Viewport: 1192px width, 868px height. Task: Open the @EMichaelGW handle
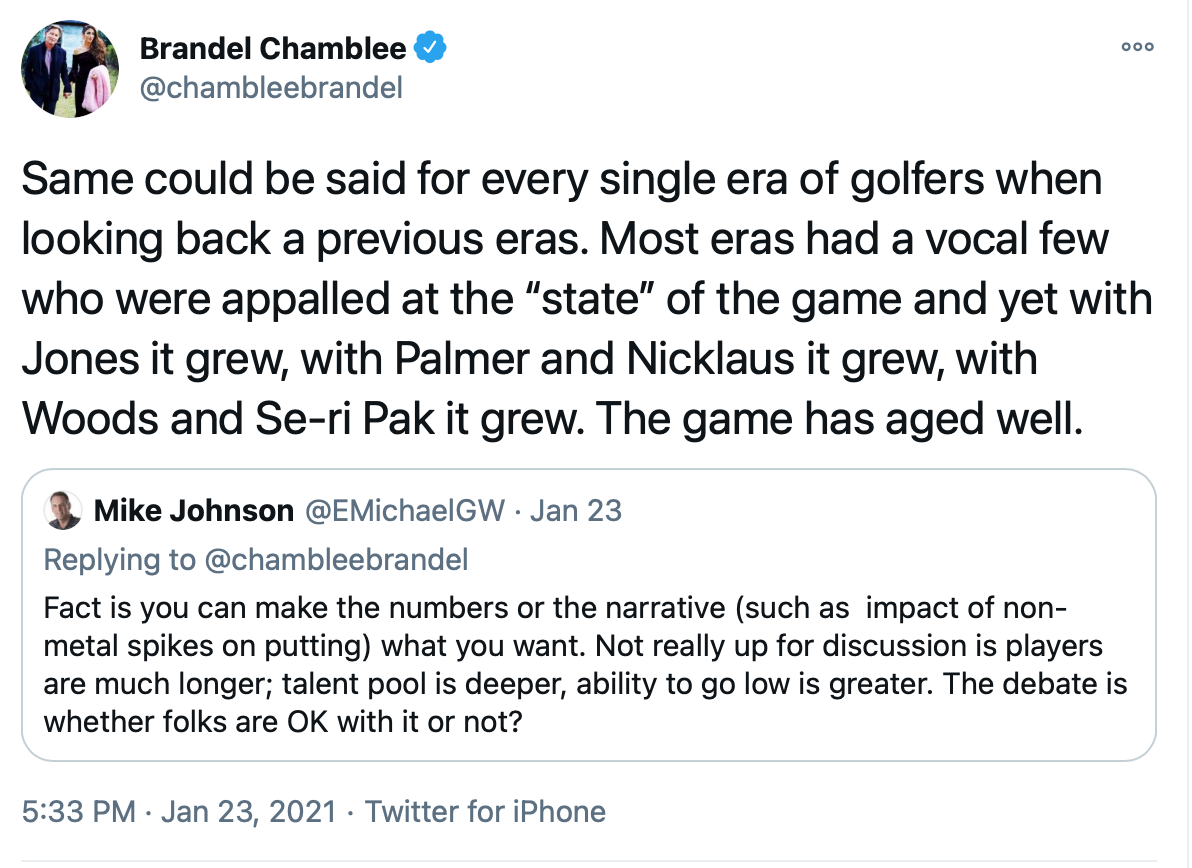404,511
